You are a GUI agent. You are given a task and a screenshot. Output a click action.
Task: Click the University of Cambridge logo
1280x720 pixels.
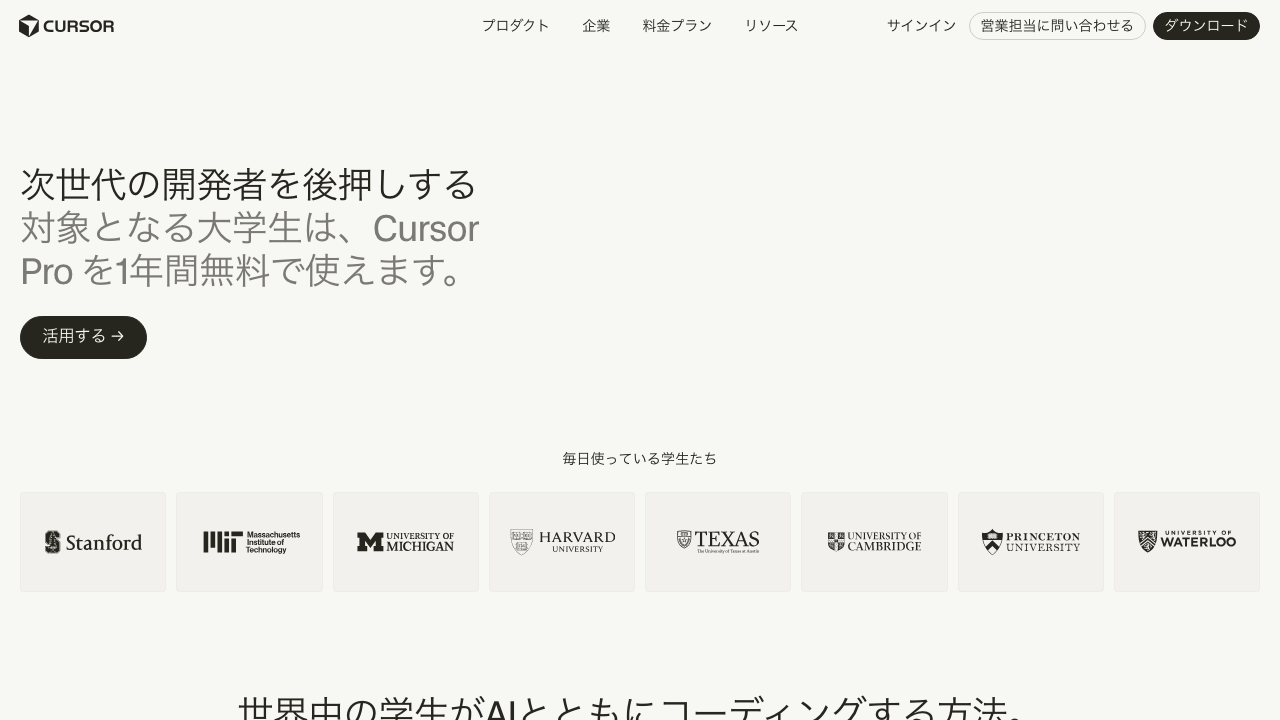(874, 541)
